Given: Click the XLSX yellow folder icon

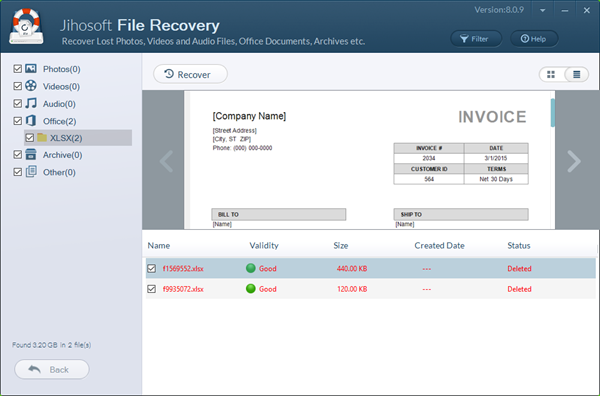Looking at the screenshot, I should pyautogui.click(x=42, y=137).
